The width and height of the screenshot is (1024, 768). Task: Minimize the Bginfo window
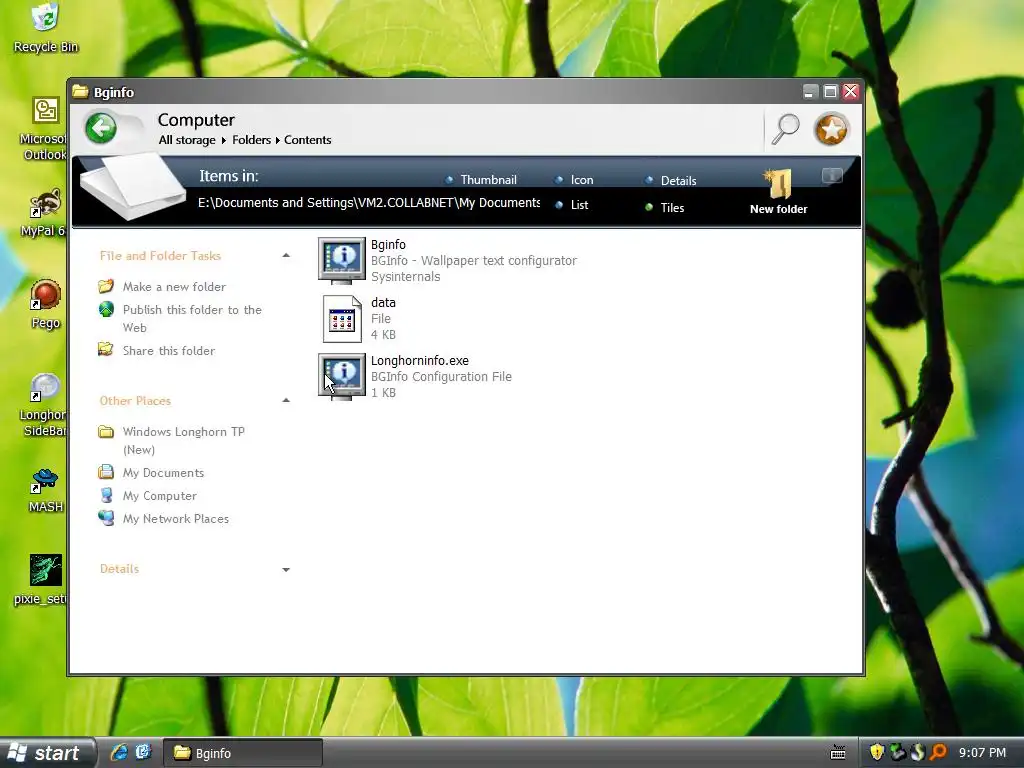810,91
